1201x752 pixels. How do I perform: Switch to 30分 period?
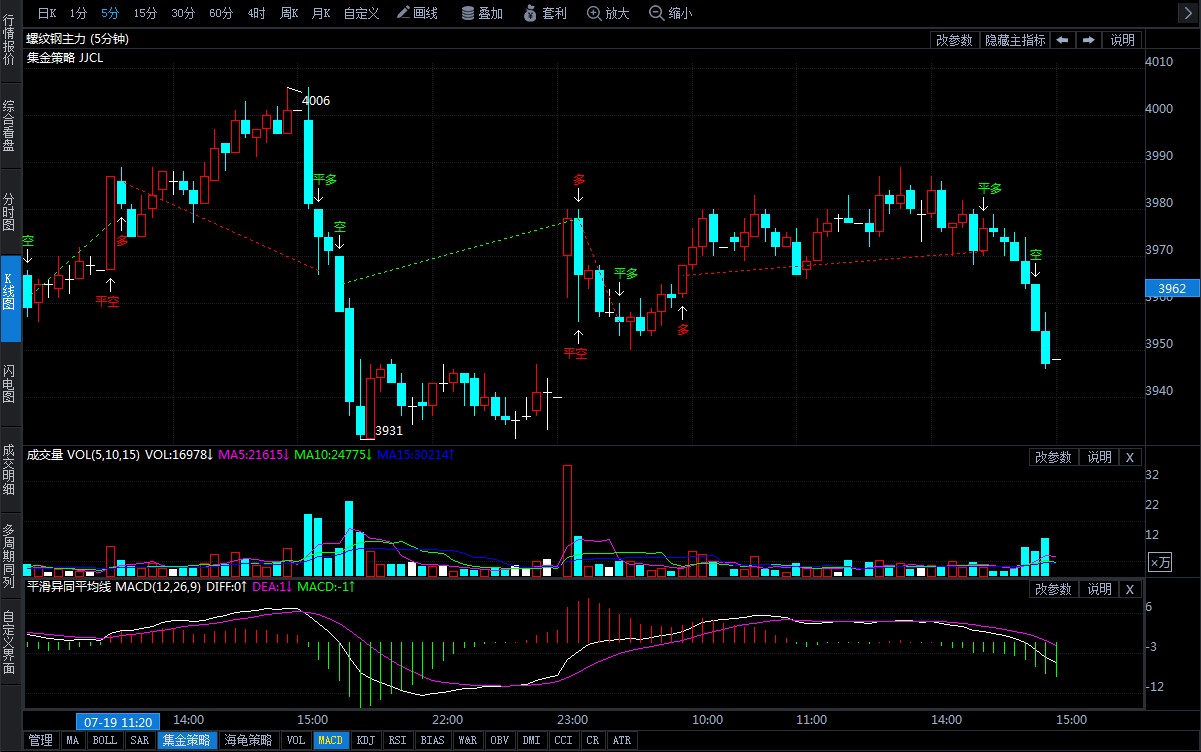click(183, 13)
